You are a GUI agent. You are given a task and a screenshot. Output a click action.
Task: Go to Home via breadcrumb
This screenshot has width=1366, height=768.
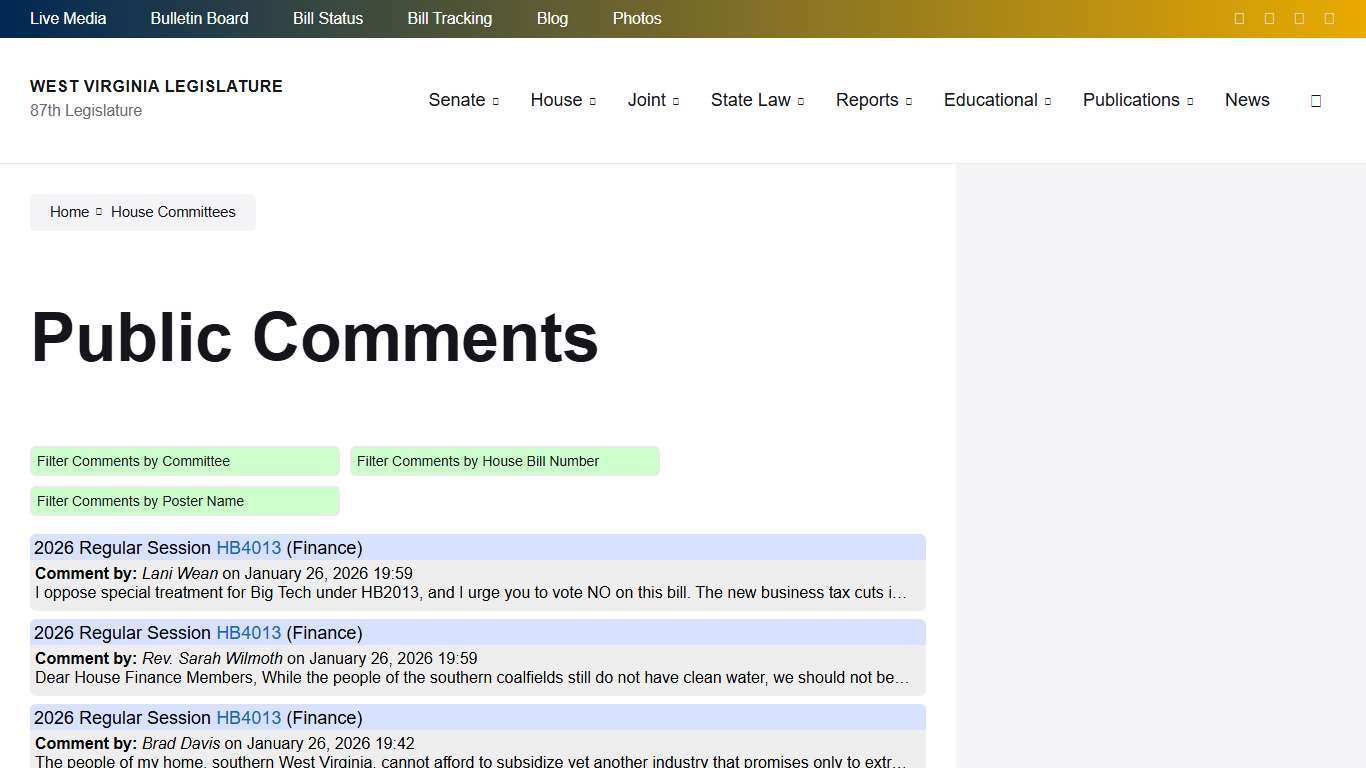(x=69, y=212)
